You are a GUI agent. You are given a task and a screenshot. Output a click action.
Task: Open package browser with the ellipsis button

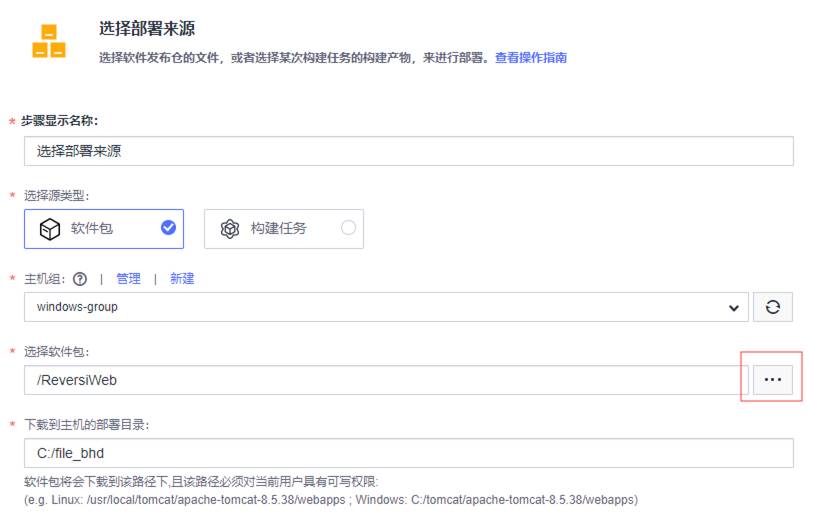[772, 380]
